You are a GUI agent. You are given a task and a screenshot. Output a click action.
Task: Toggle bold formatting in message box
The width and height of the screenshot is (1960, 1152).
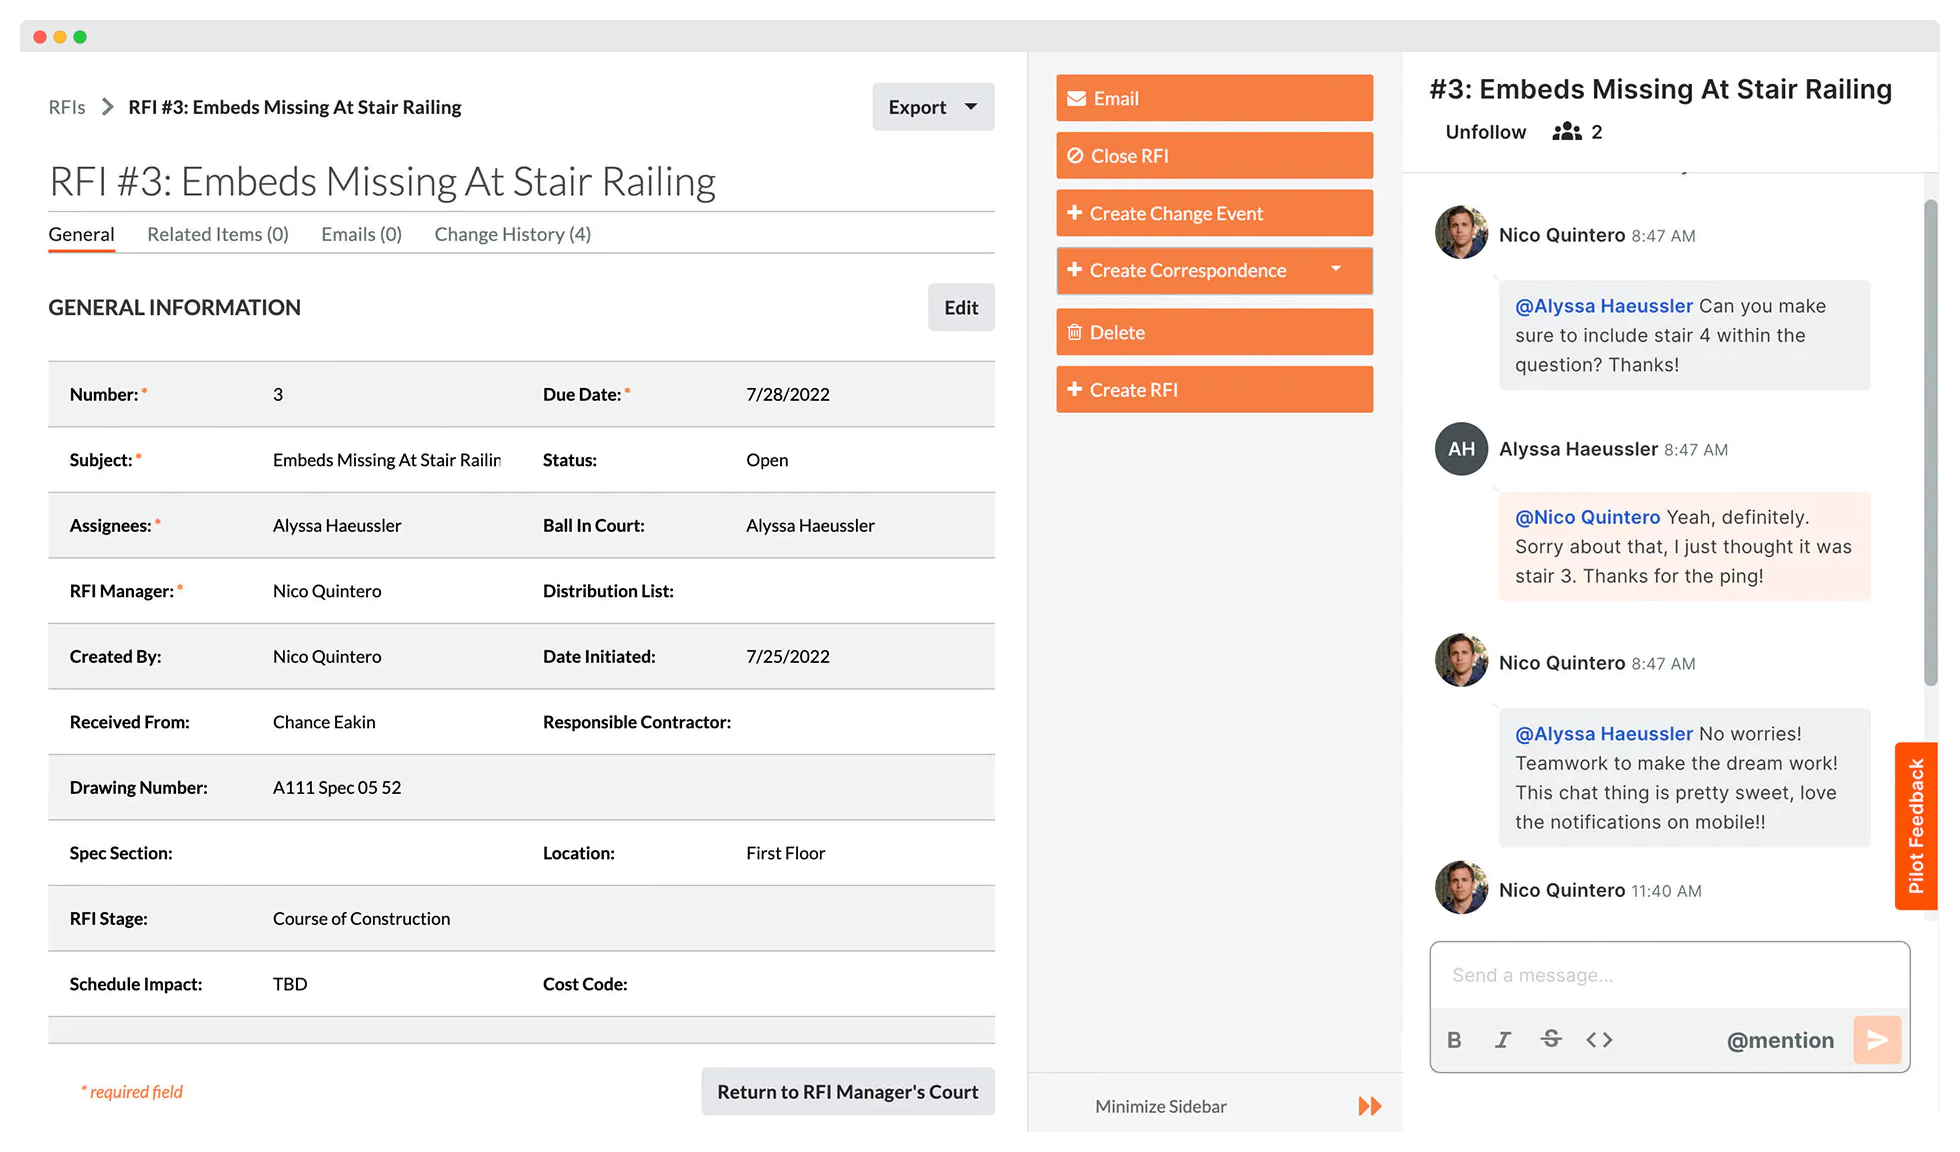pos(1454,1040)
